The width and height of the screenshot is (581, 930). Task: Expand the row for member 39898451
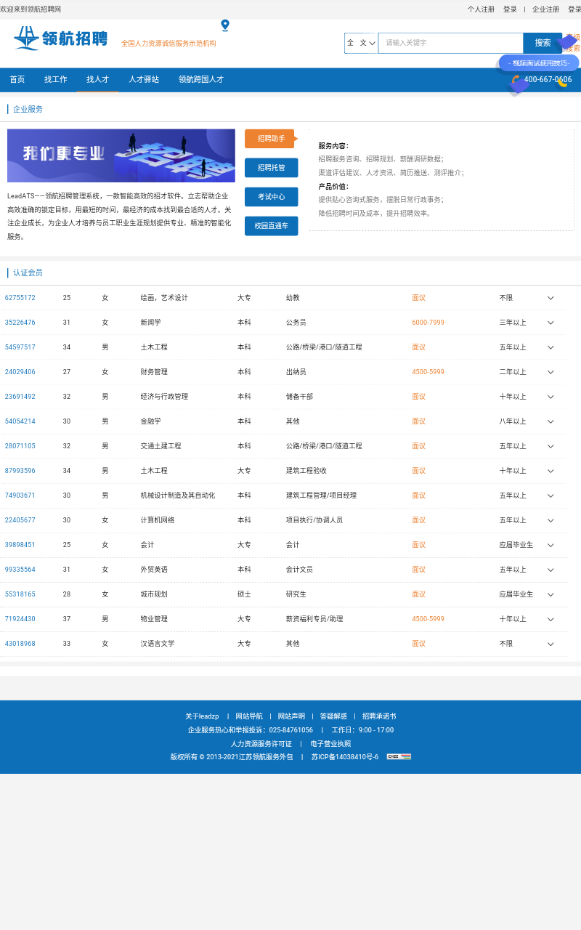[x=551, y=545]
